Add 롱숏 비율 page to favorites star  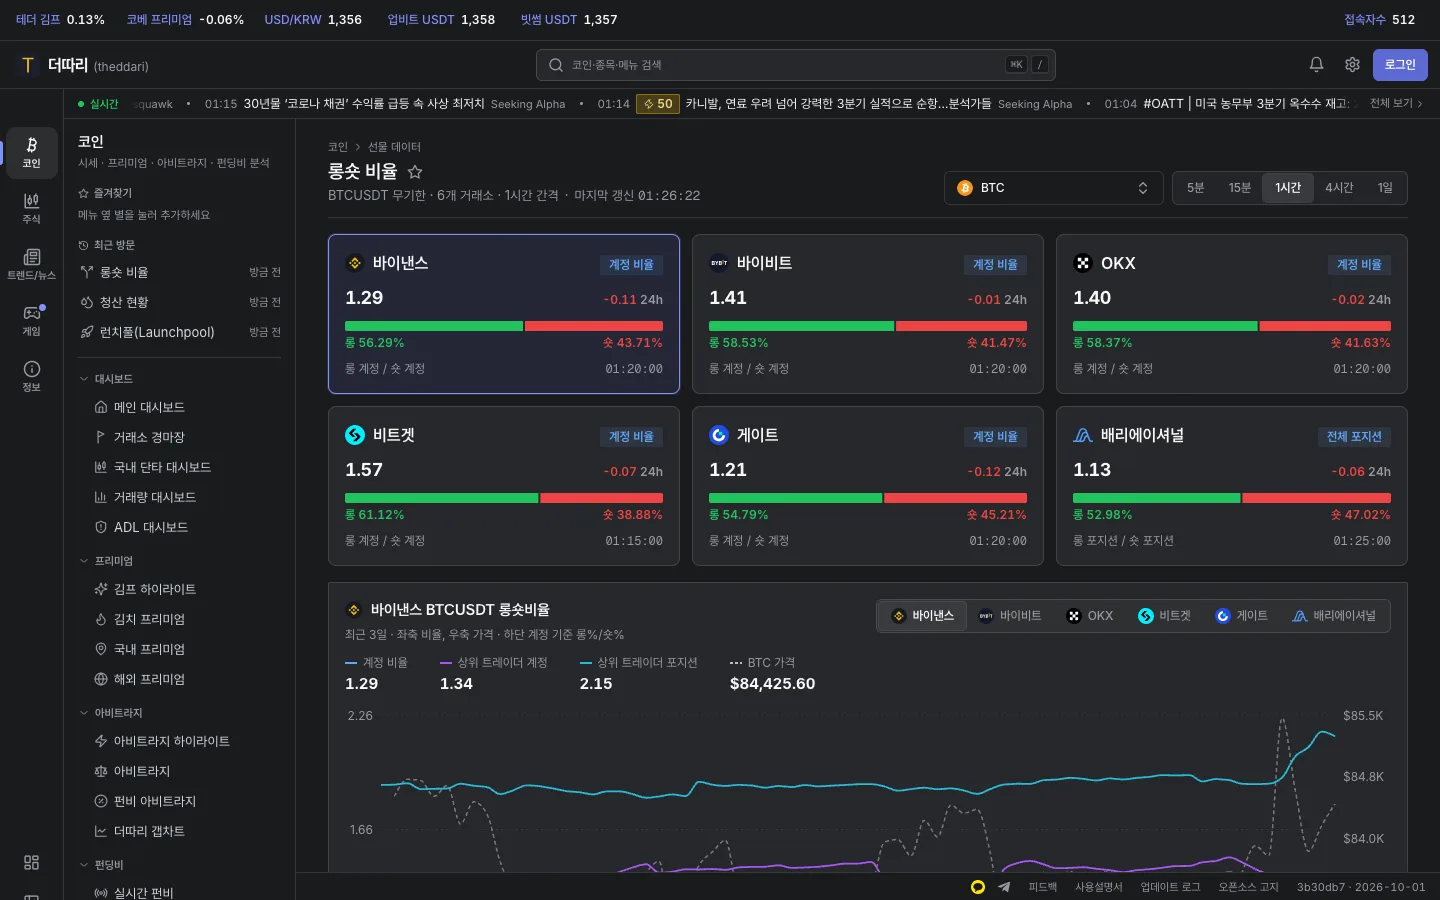point(415,172)
